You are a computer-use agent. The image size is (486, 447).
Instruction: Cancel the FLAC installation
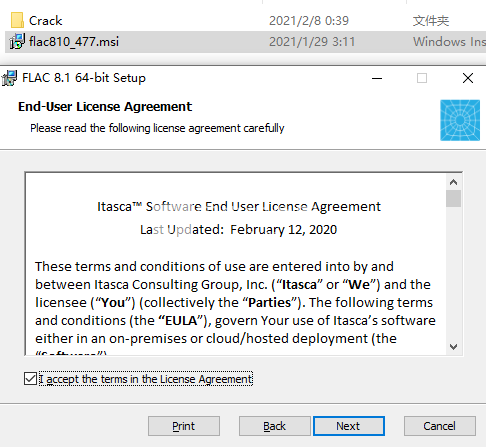tap(439, 426)
